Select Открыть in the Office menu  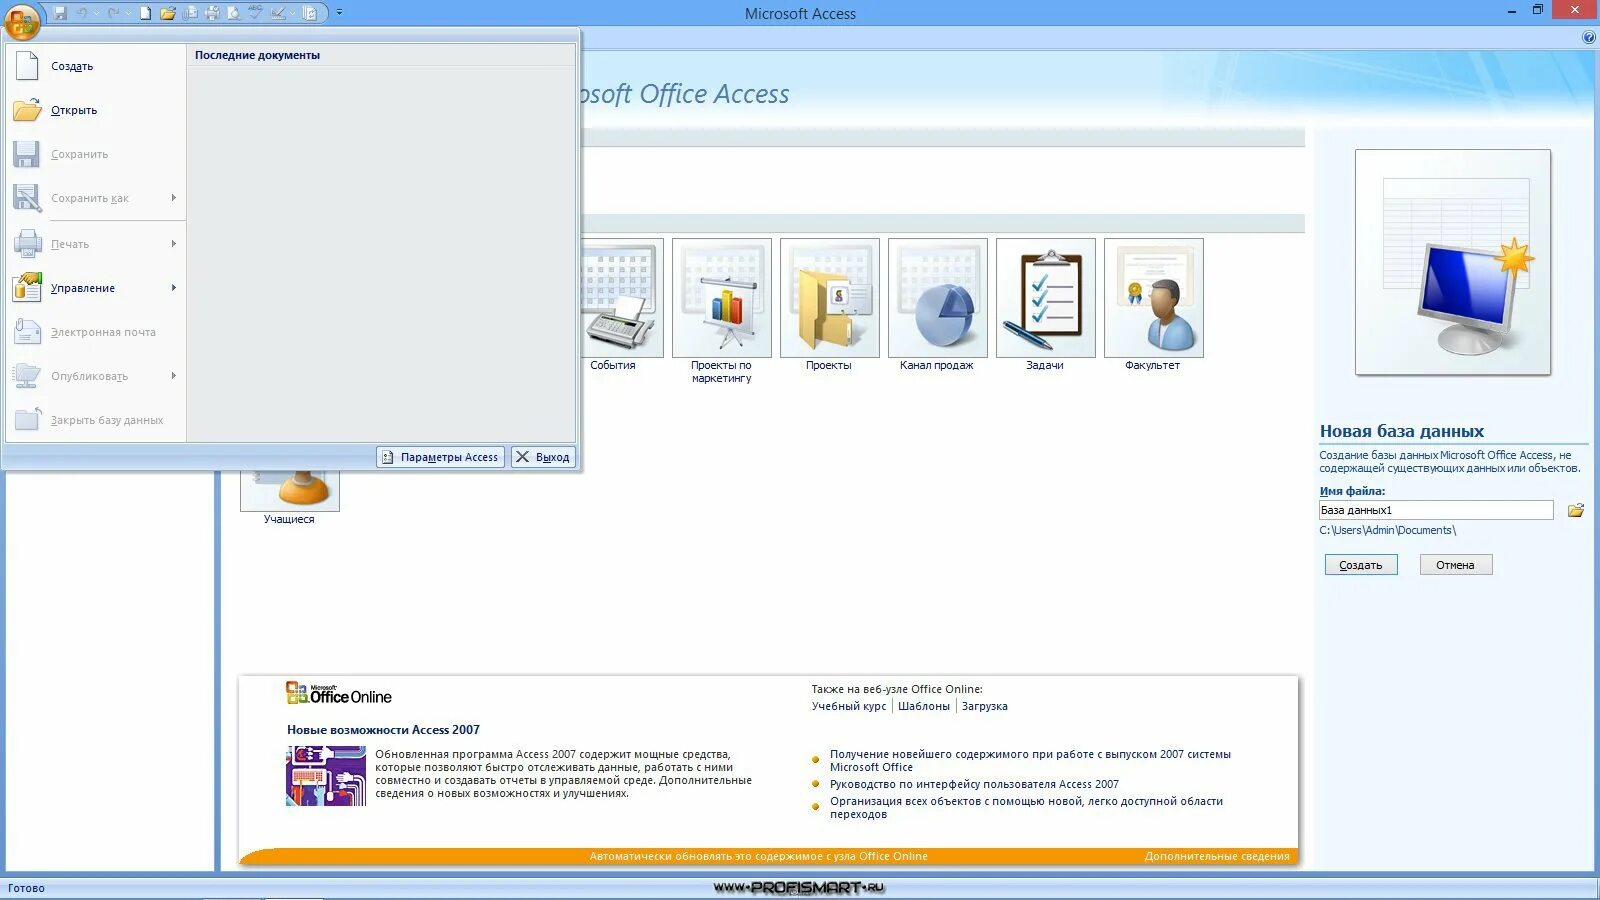point(96,110)
